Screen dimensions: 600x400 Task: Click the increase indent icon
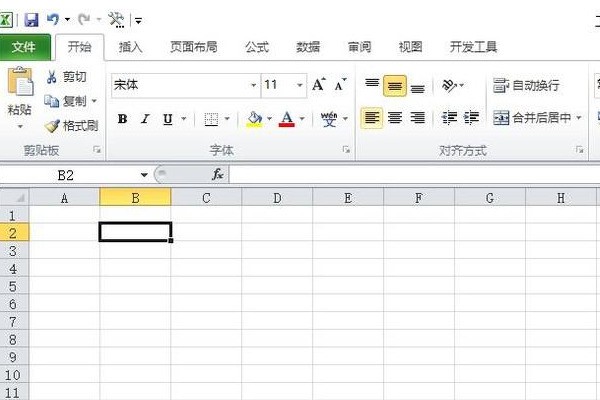(471, 118)
